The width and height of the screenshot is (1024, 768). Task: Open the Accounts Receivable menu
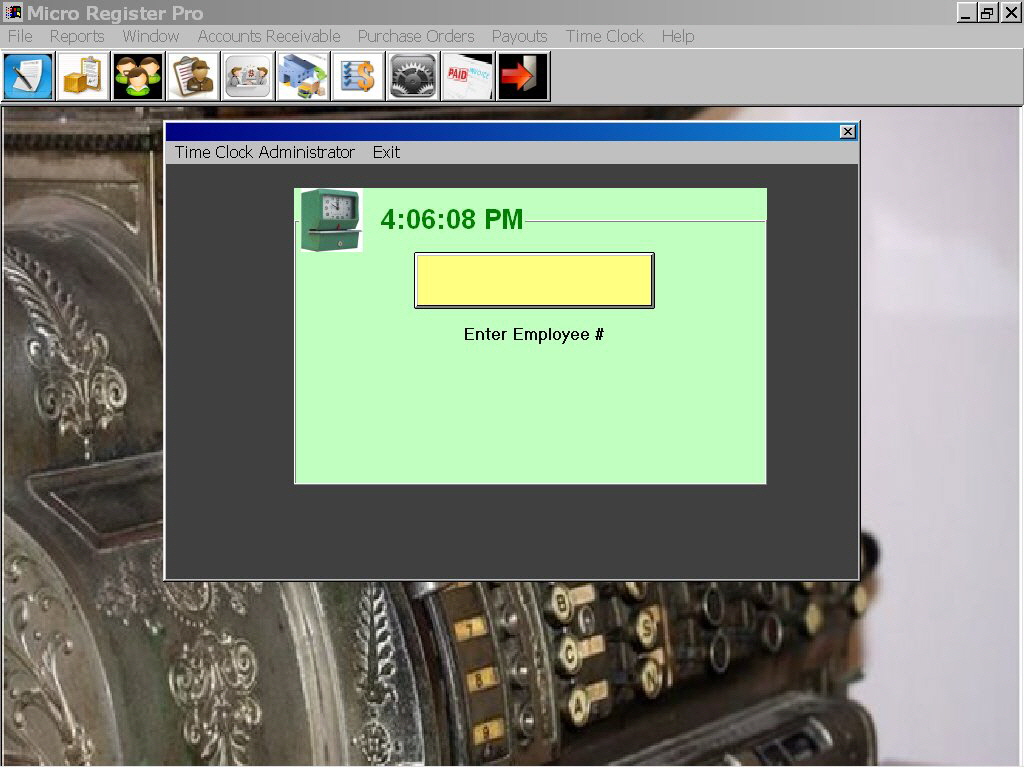click(x=269, y=37)
